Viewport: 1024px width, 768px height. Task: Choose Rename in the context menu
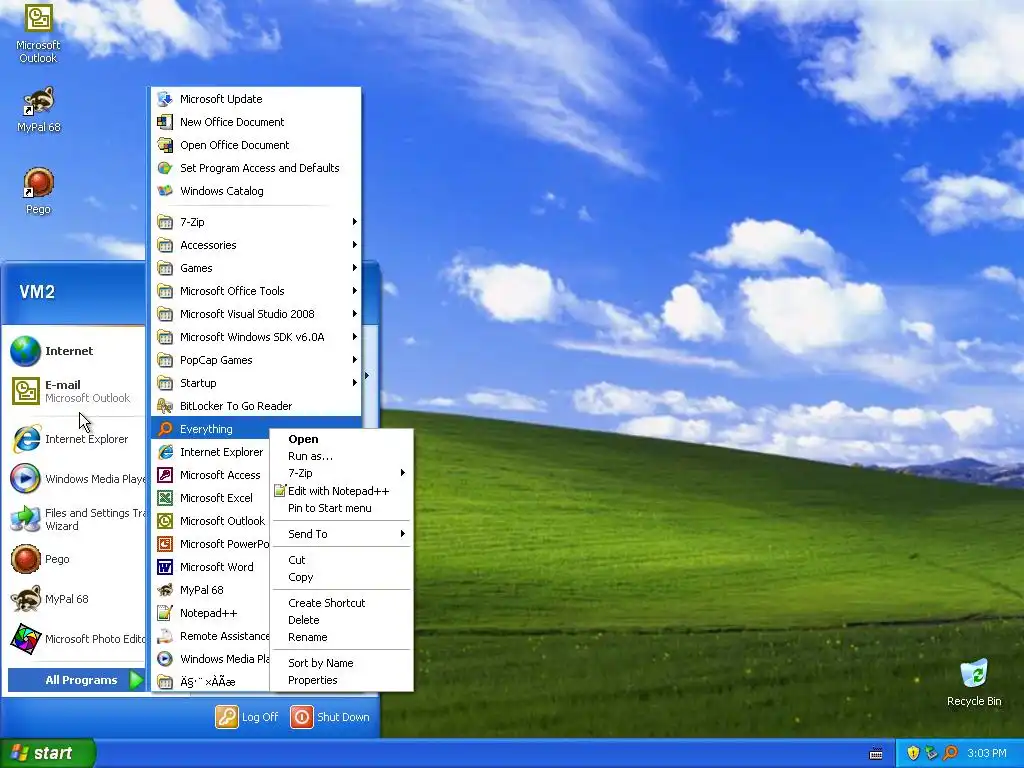tap(342, 637)
